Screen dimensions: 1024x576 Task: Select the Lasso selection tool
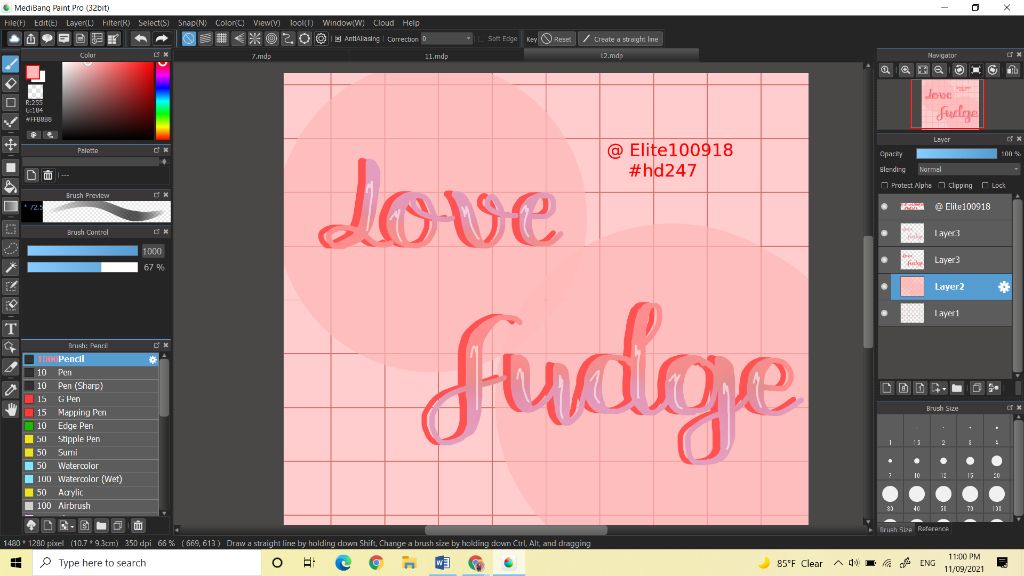point(10,248)
